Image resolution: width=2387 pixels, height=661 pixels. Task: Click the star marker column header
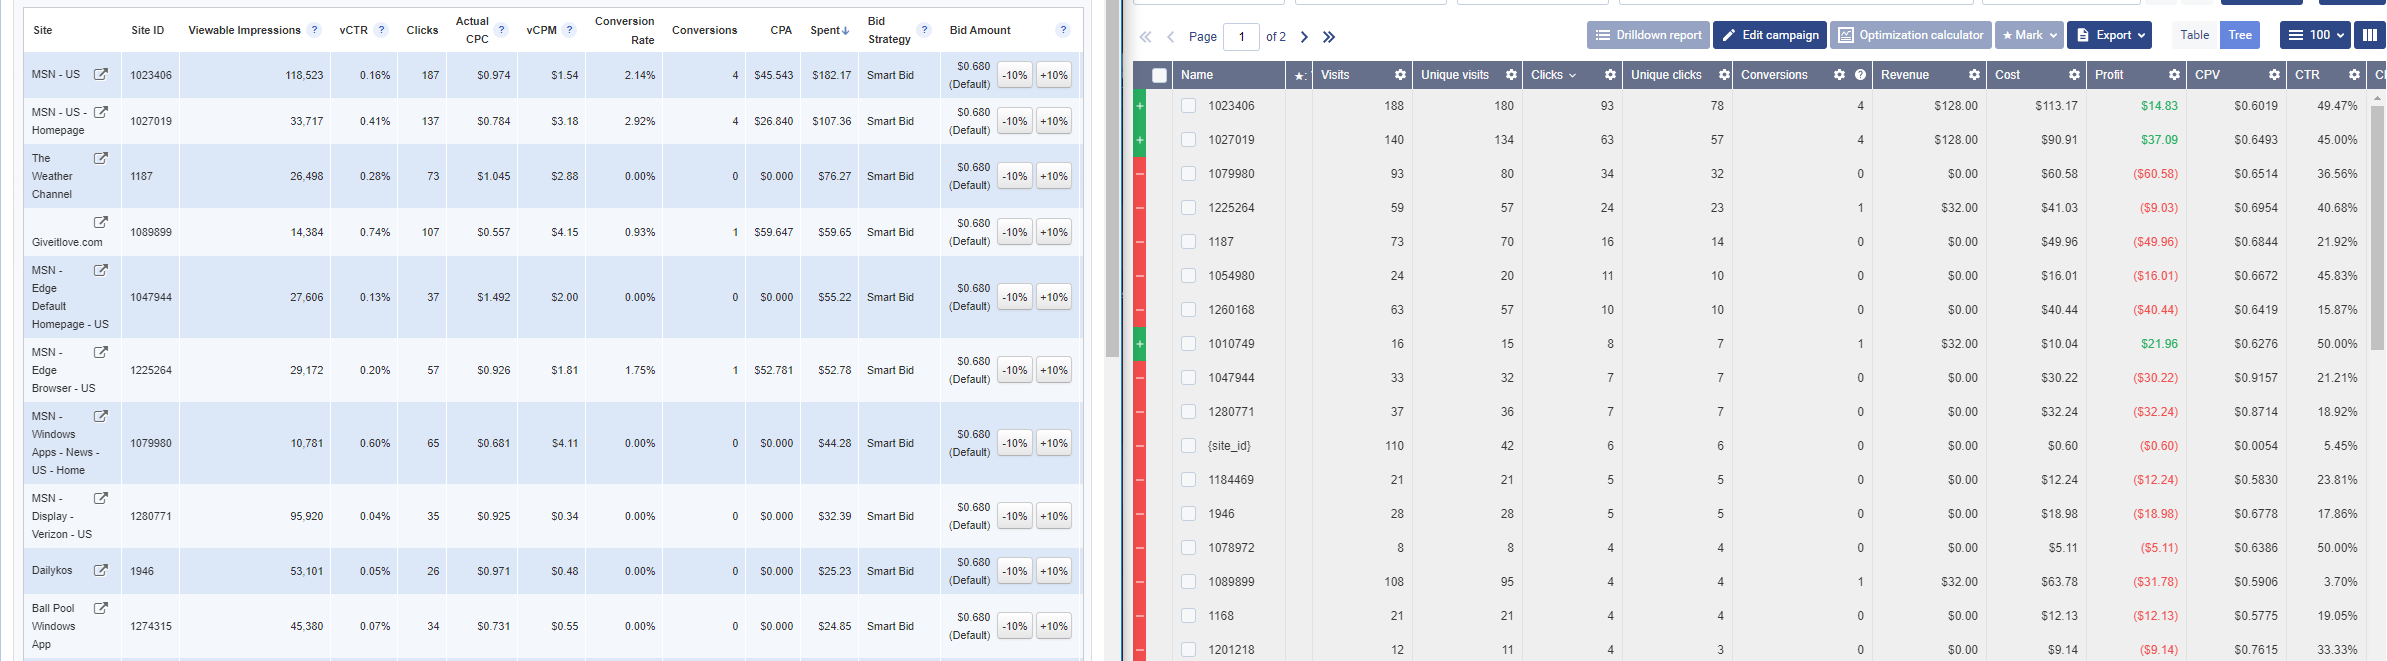tap(1300, 75)
